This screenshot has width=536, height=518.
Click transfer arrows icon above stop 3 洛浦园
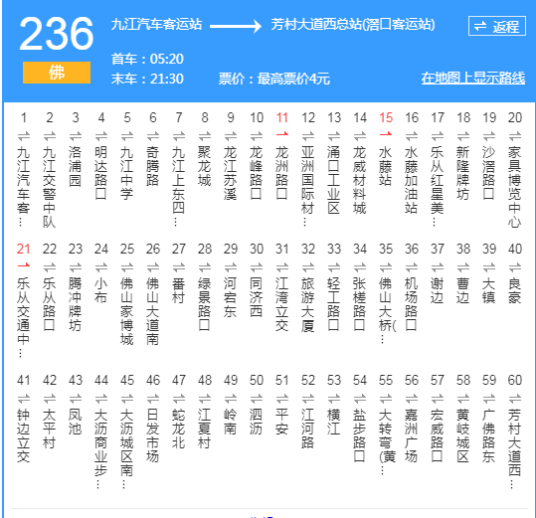tap(75, 136)
